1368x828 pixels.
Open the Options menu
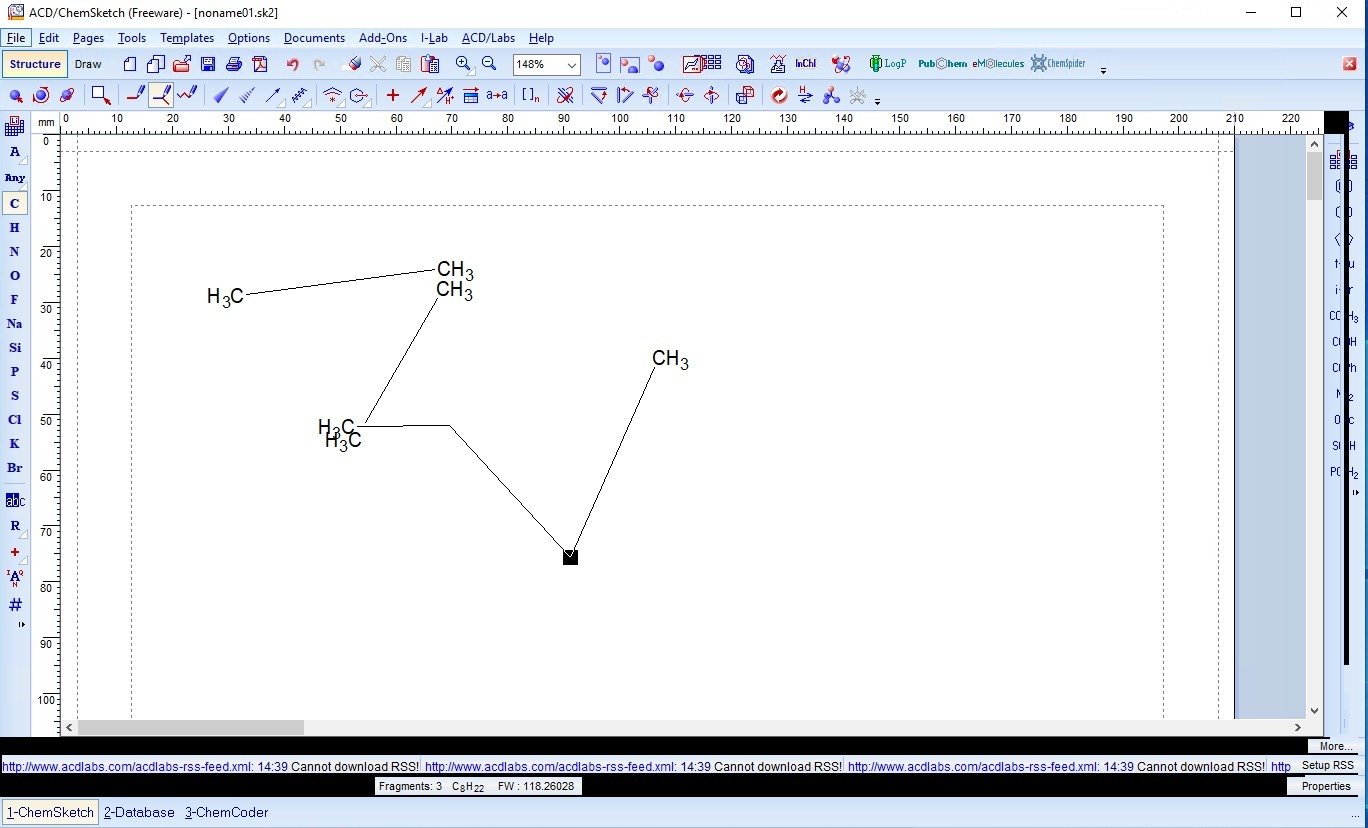point(249,38)
